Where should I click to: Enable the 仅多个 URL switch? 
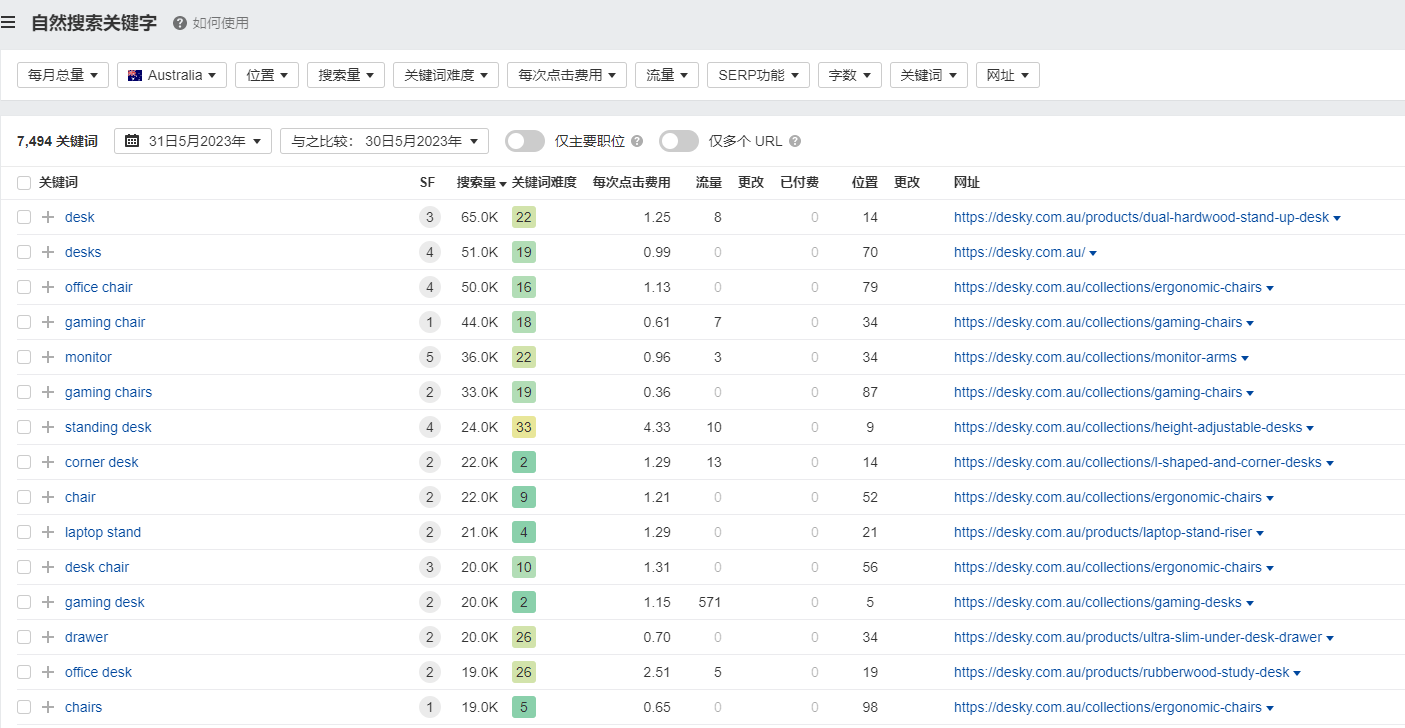tap(679, 141)
